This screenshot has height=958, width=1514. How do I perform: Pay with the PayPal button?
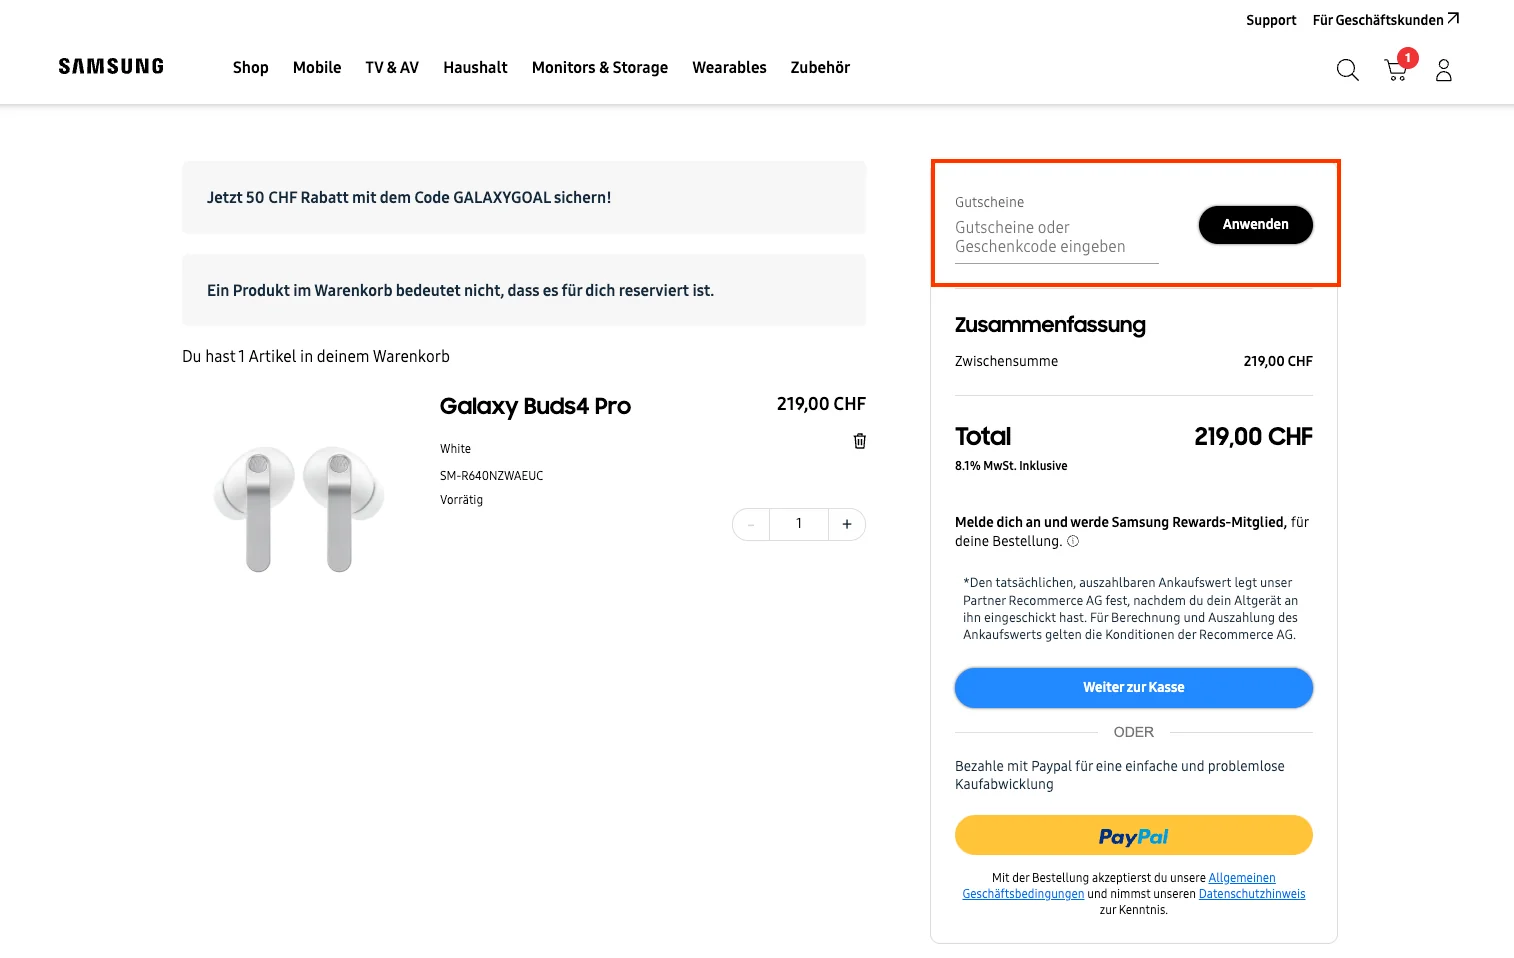[x=1134, y=835]
